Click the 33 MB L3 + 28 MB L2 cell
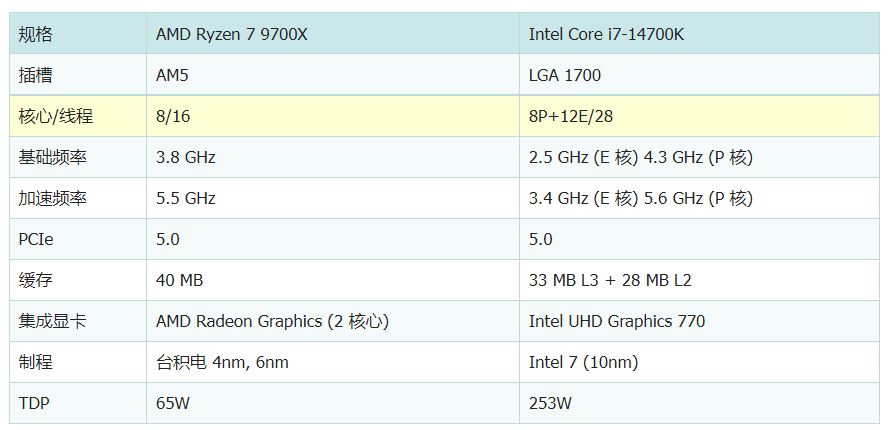Image resolution: width=895 pixels, height=430 pixels. 610,280
